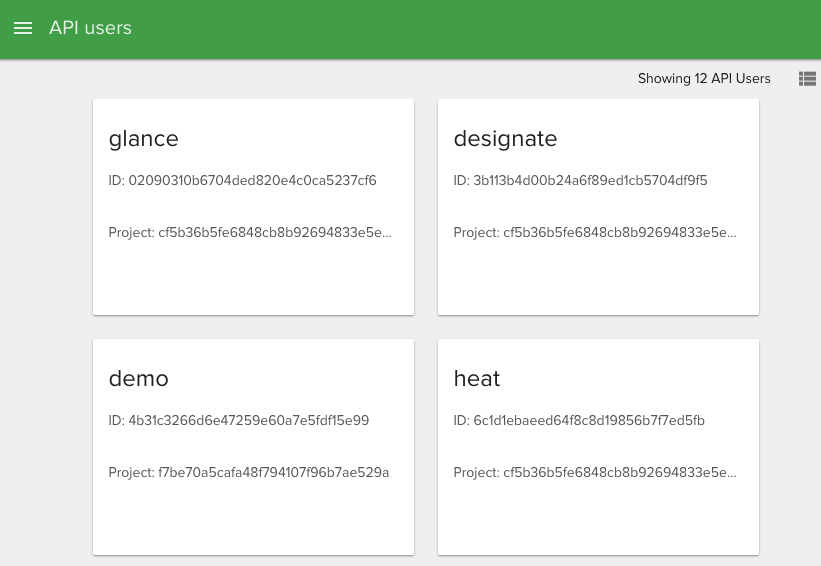
Task: Click the truncated project ID on designate card
Action: click(595, 233)
